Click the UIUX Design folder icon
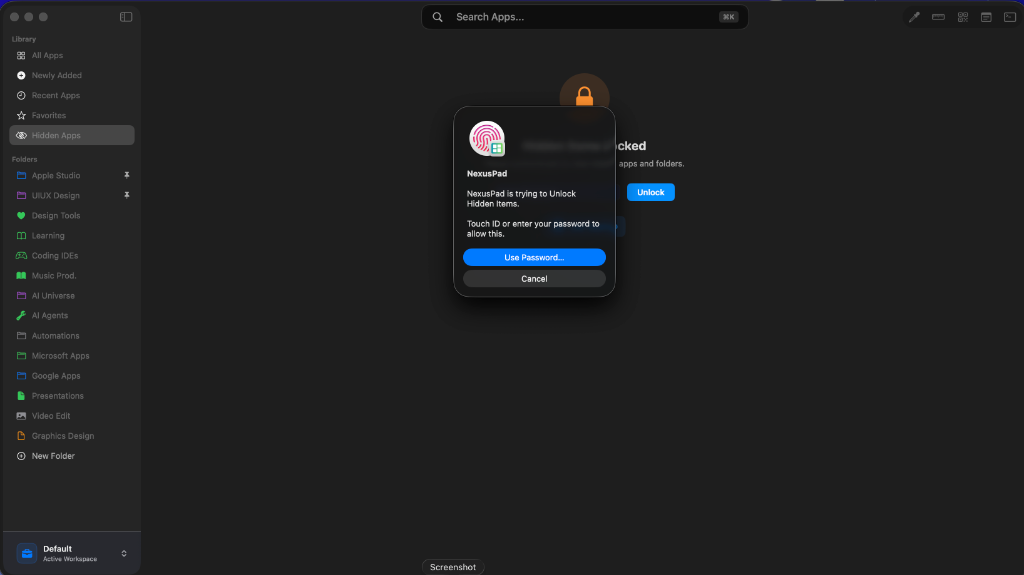 tap(21, 195)
